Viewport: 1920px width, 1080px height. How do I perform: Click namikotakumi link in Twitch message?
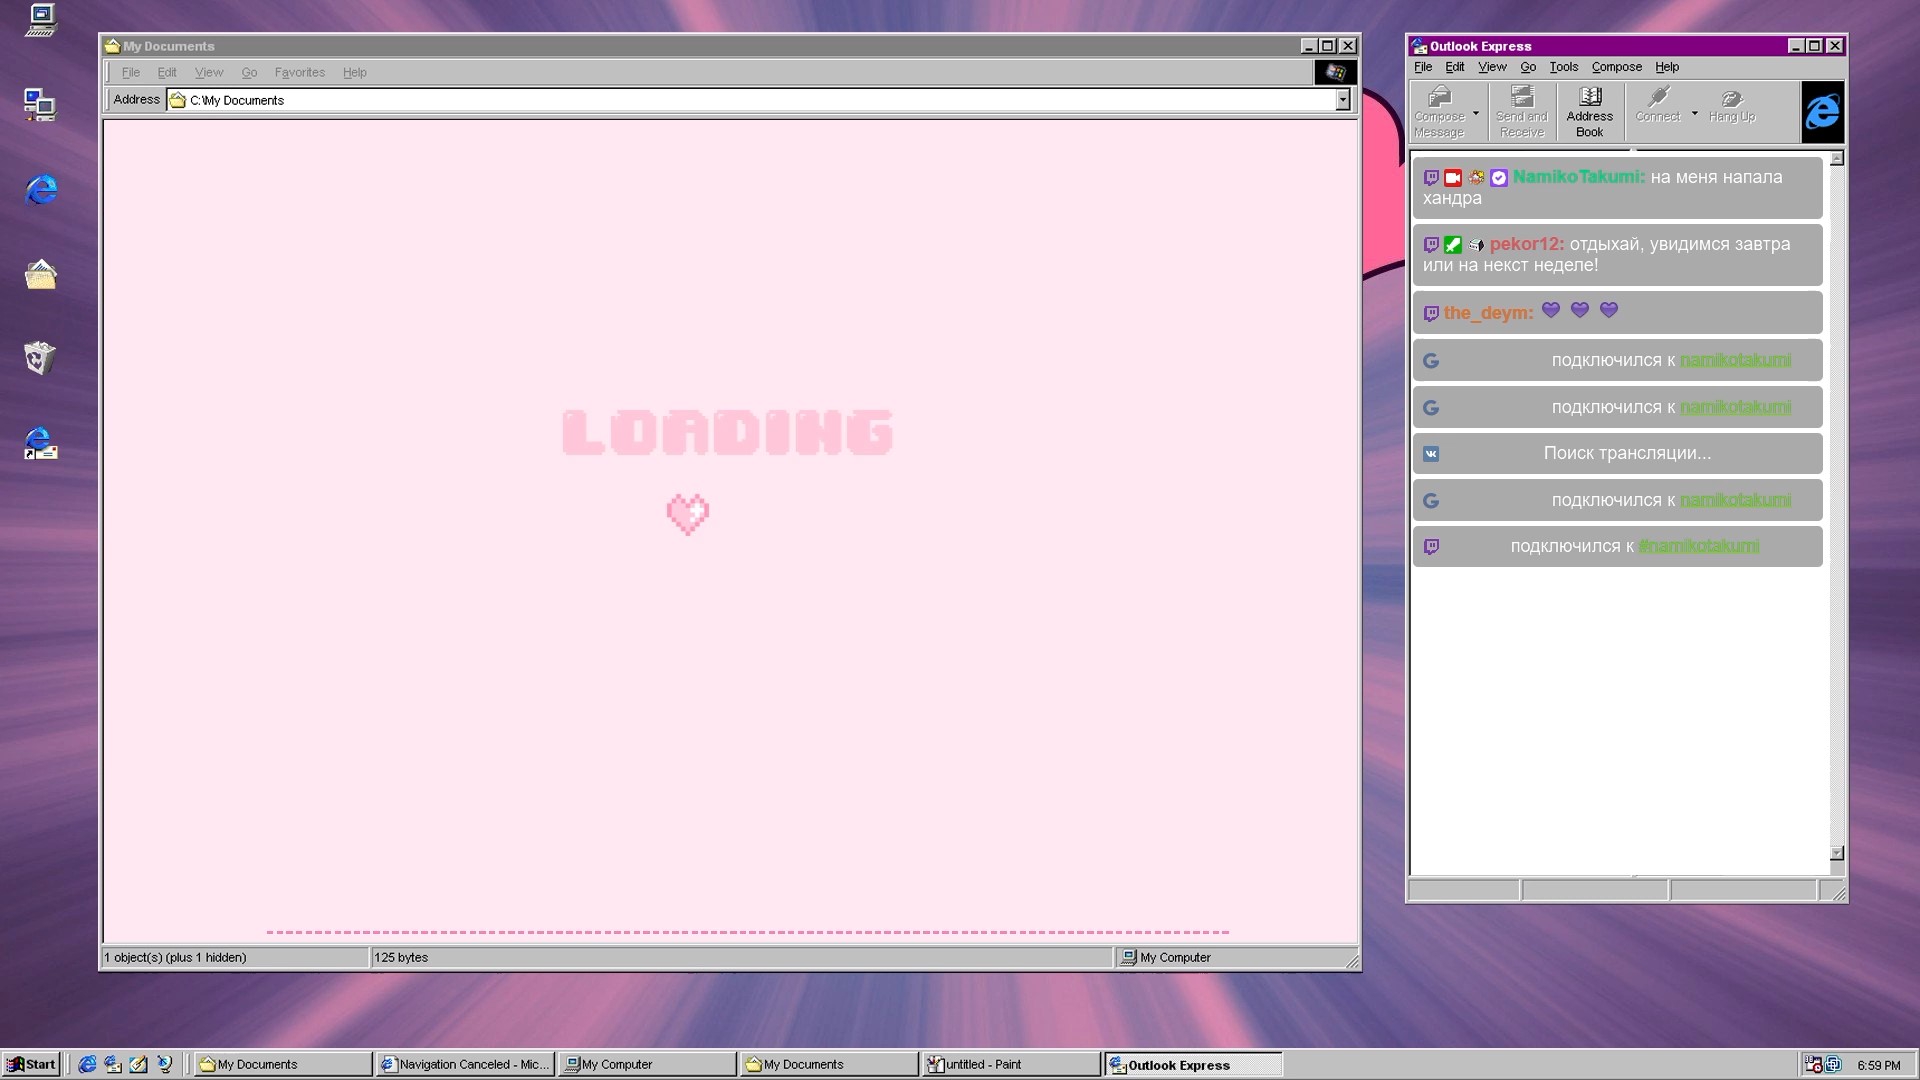(1698, 546)
